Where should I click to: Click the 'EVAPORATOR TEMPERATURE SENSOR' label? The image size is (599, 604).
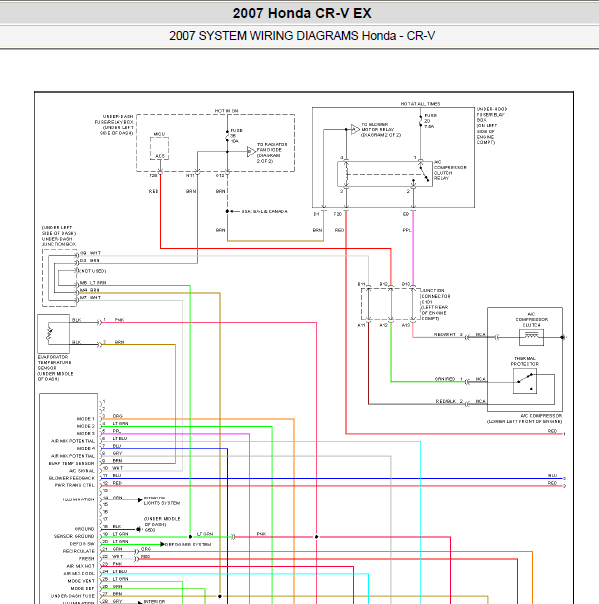pyautogui.click(x=55, y=368)
